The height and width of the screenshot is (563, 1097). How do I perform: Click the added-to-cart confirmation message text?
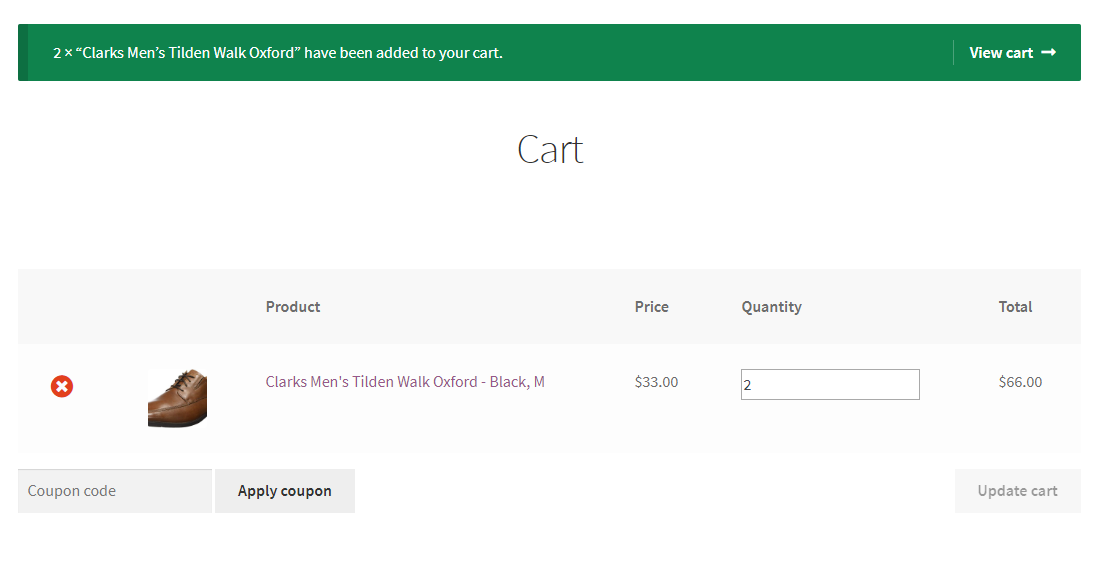tap(278, 53)
